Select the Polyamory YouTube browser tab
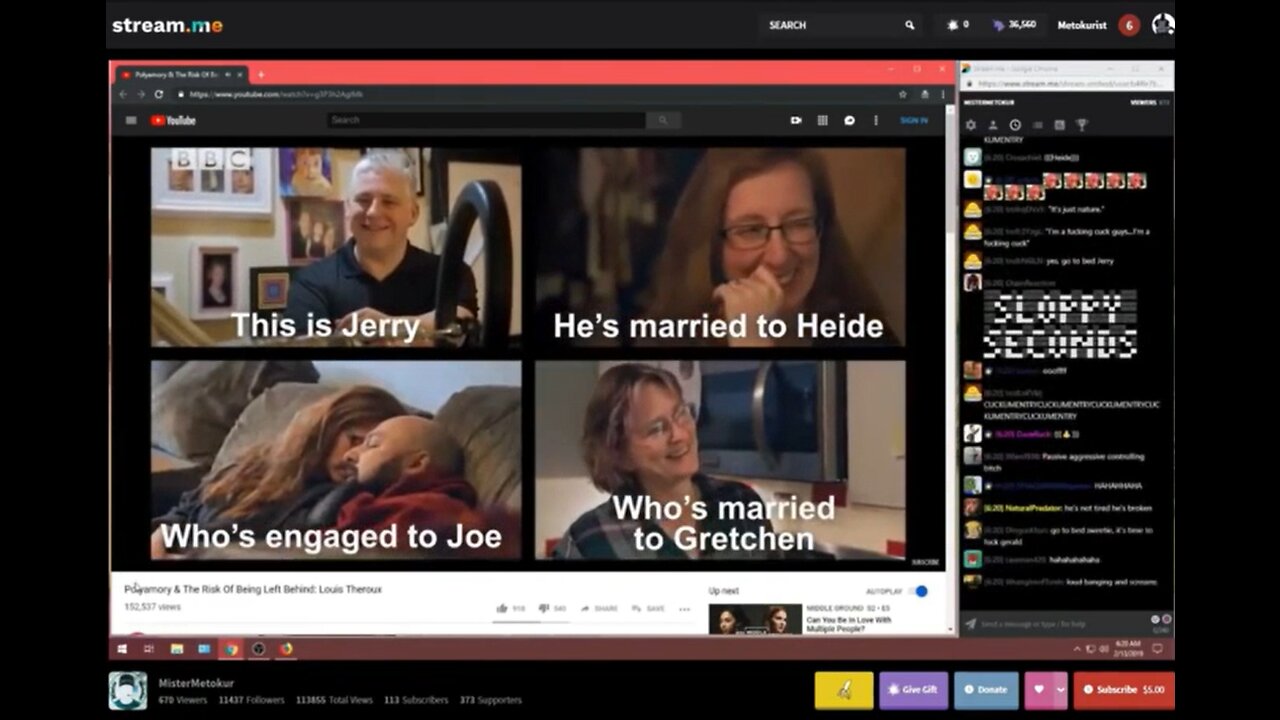This screenshot has width=1280, height=720. pyautogui.click(x=180, y=74)
